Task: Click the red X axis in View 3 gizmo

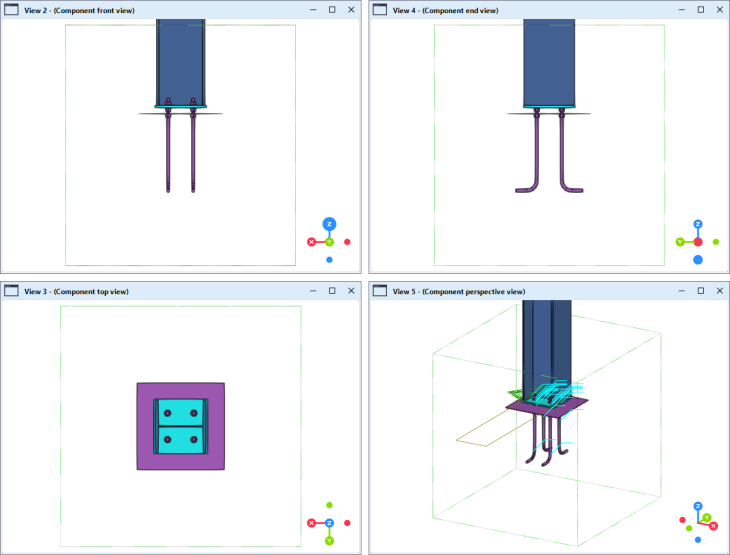Action: pyautogui.click(x=311, y=523)
